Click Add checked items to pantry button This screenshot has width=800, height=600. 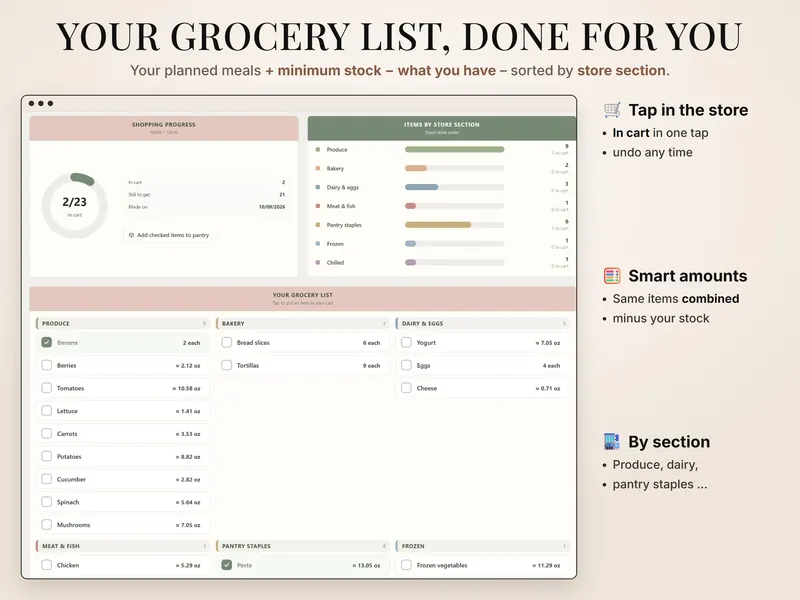pos(169,235)
